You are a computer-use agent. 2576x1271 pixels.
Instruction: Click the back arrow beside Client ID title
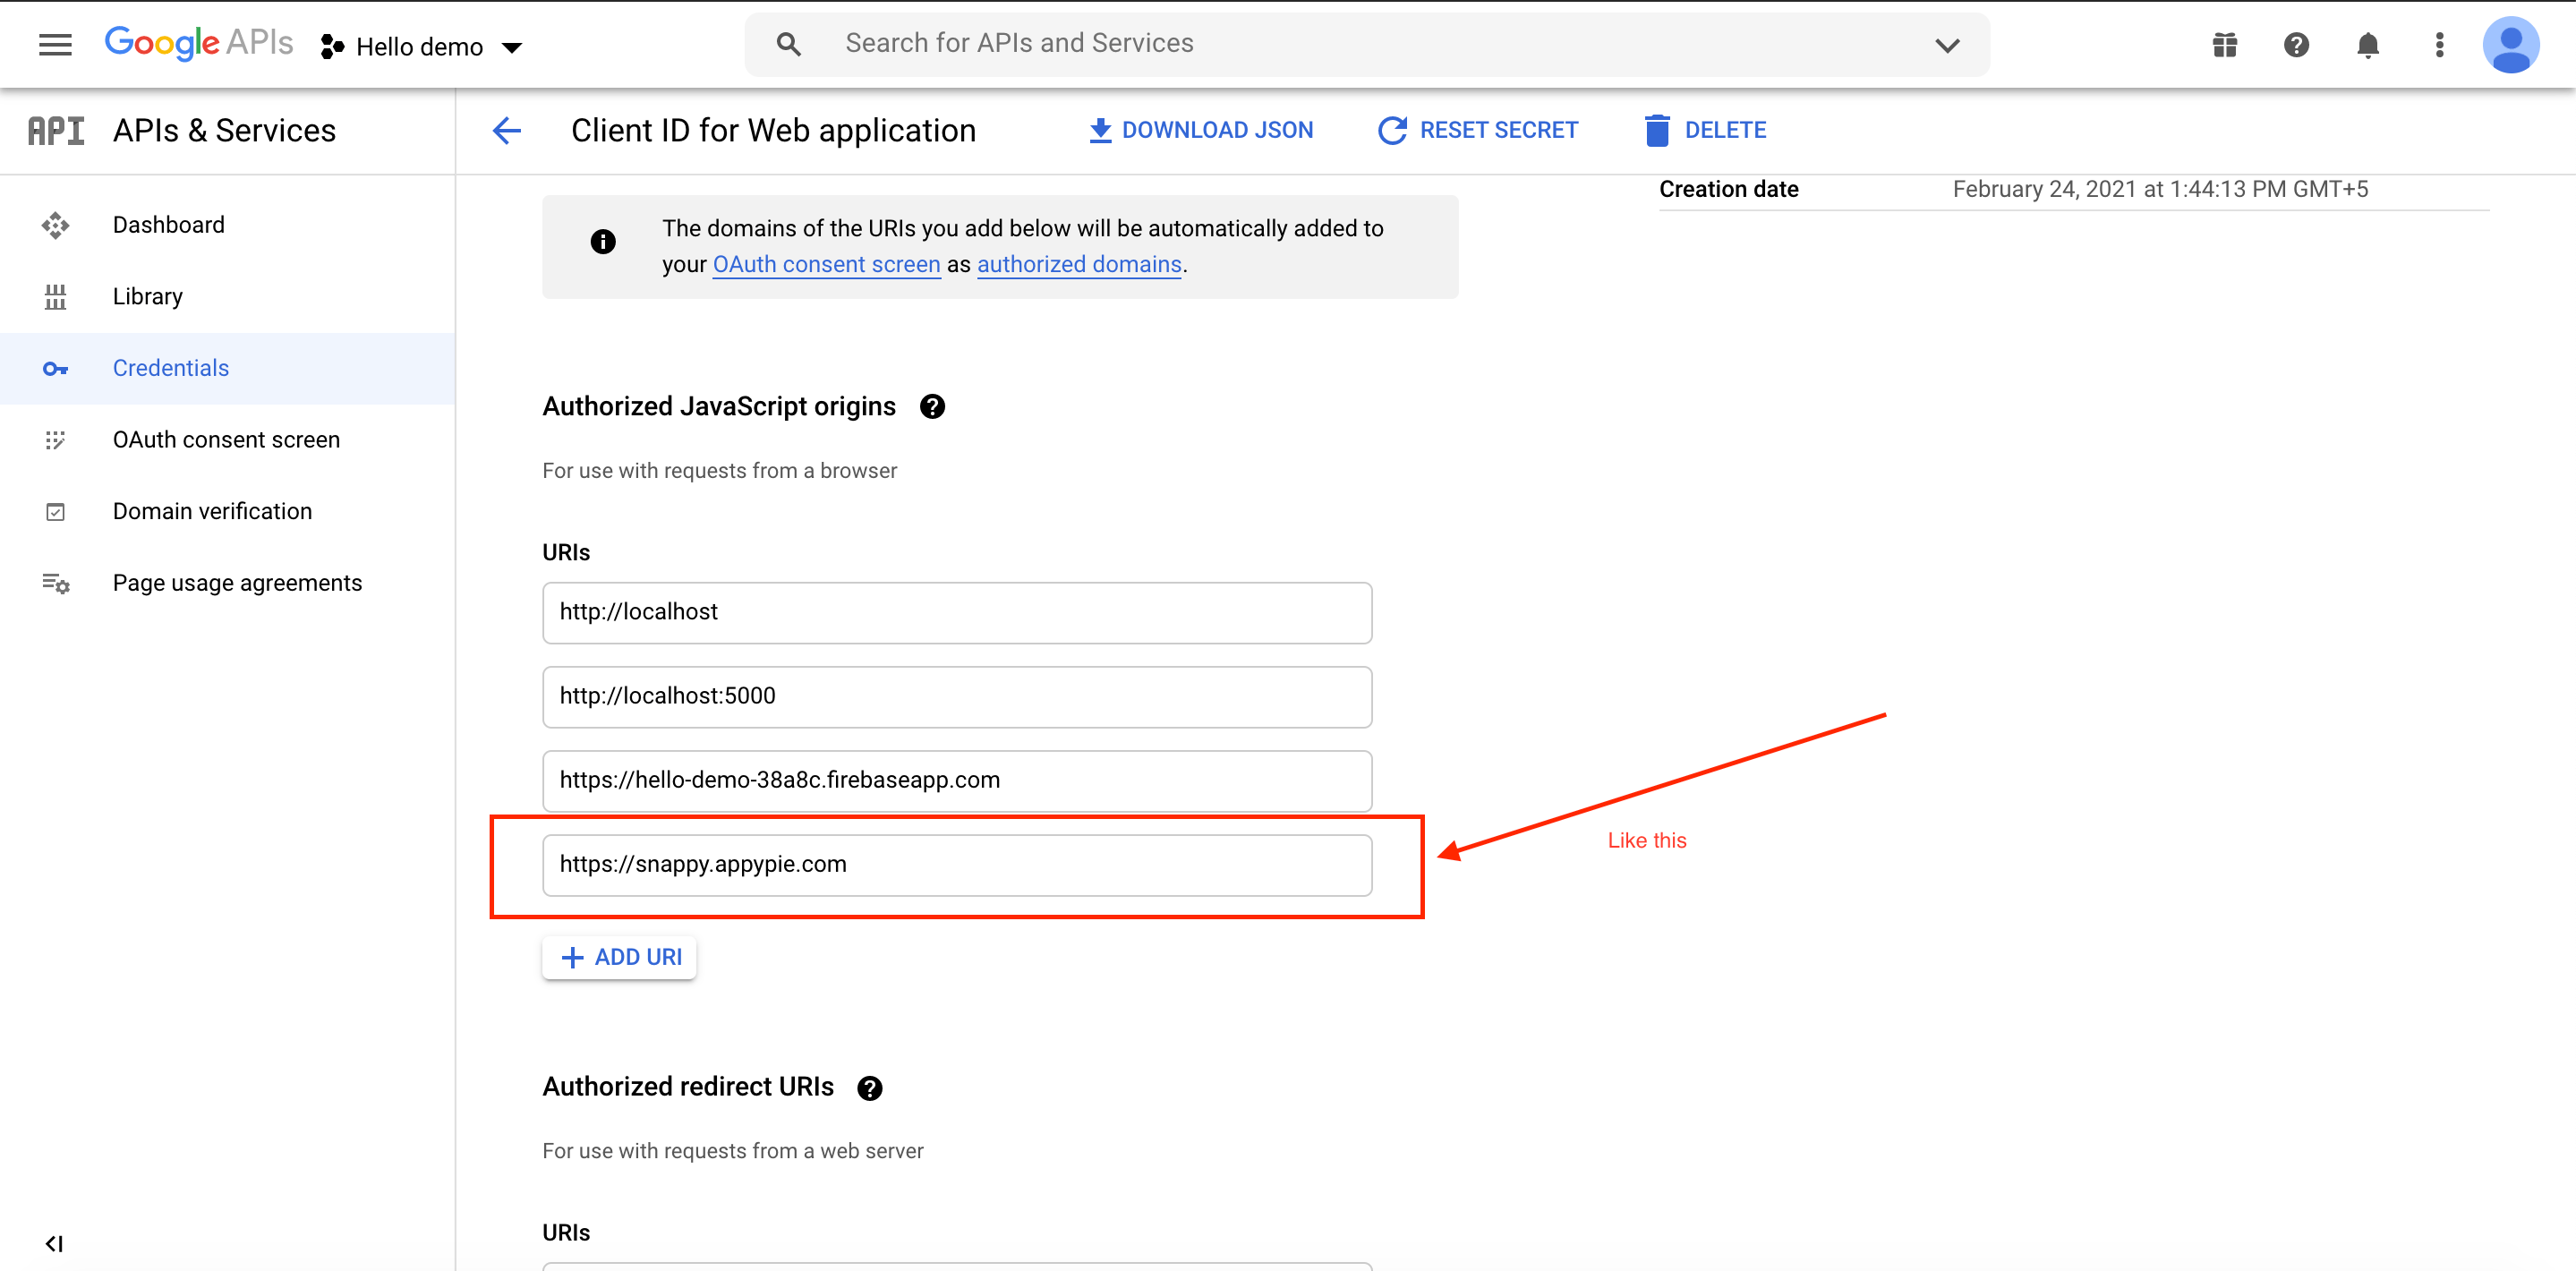(x=507, y=130)
